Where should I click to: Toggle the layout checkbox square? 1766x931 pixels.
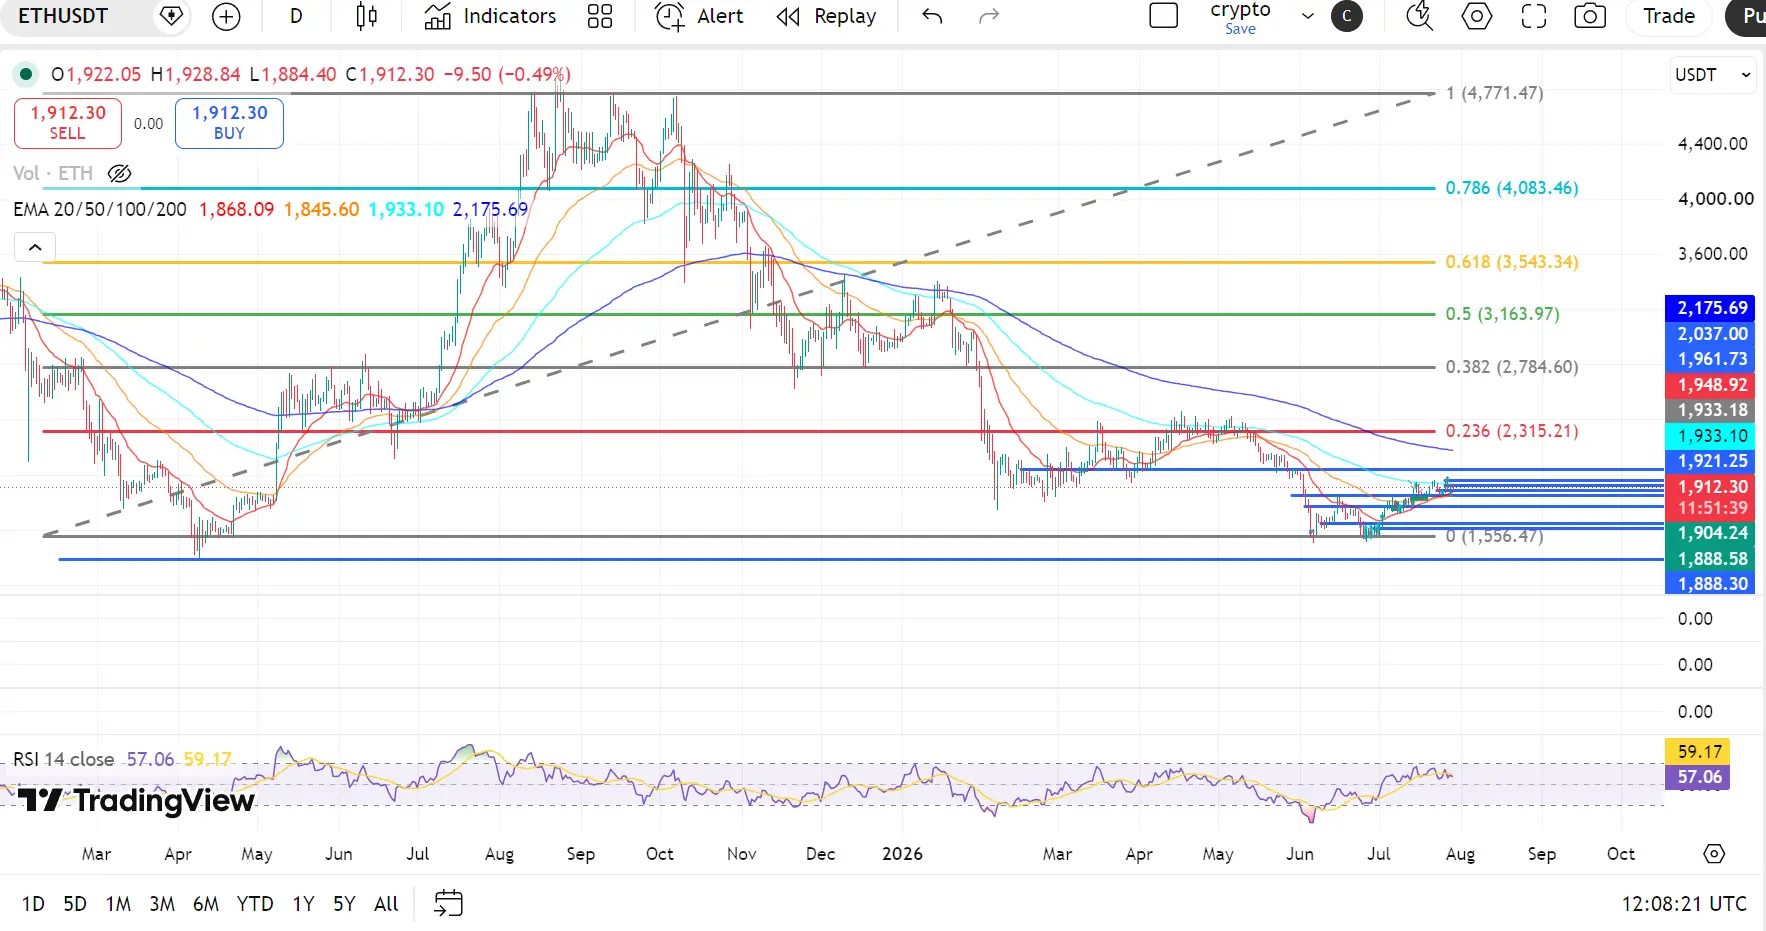[1164, 16]
